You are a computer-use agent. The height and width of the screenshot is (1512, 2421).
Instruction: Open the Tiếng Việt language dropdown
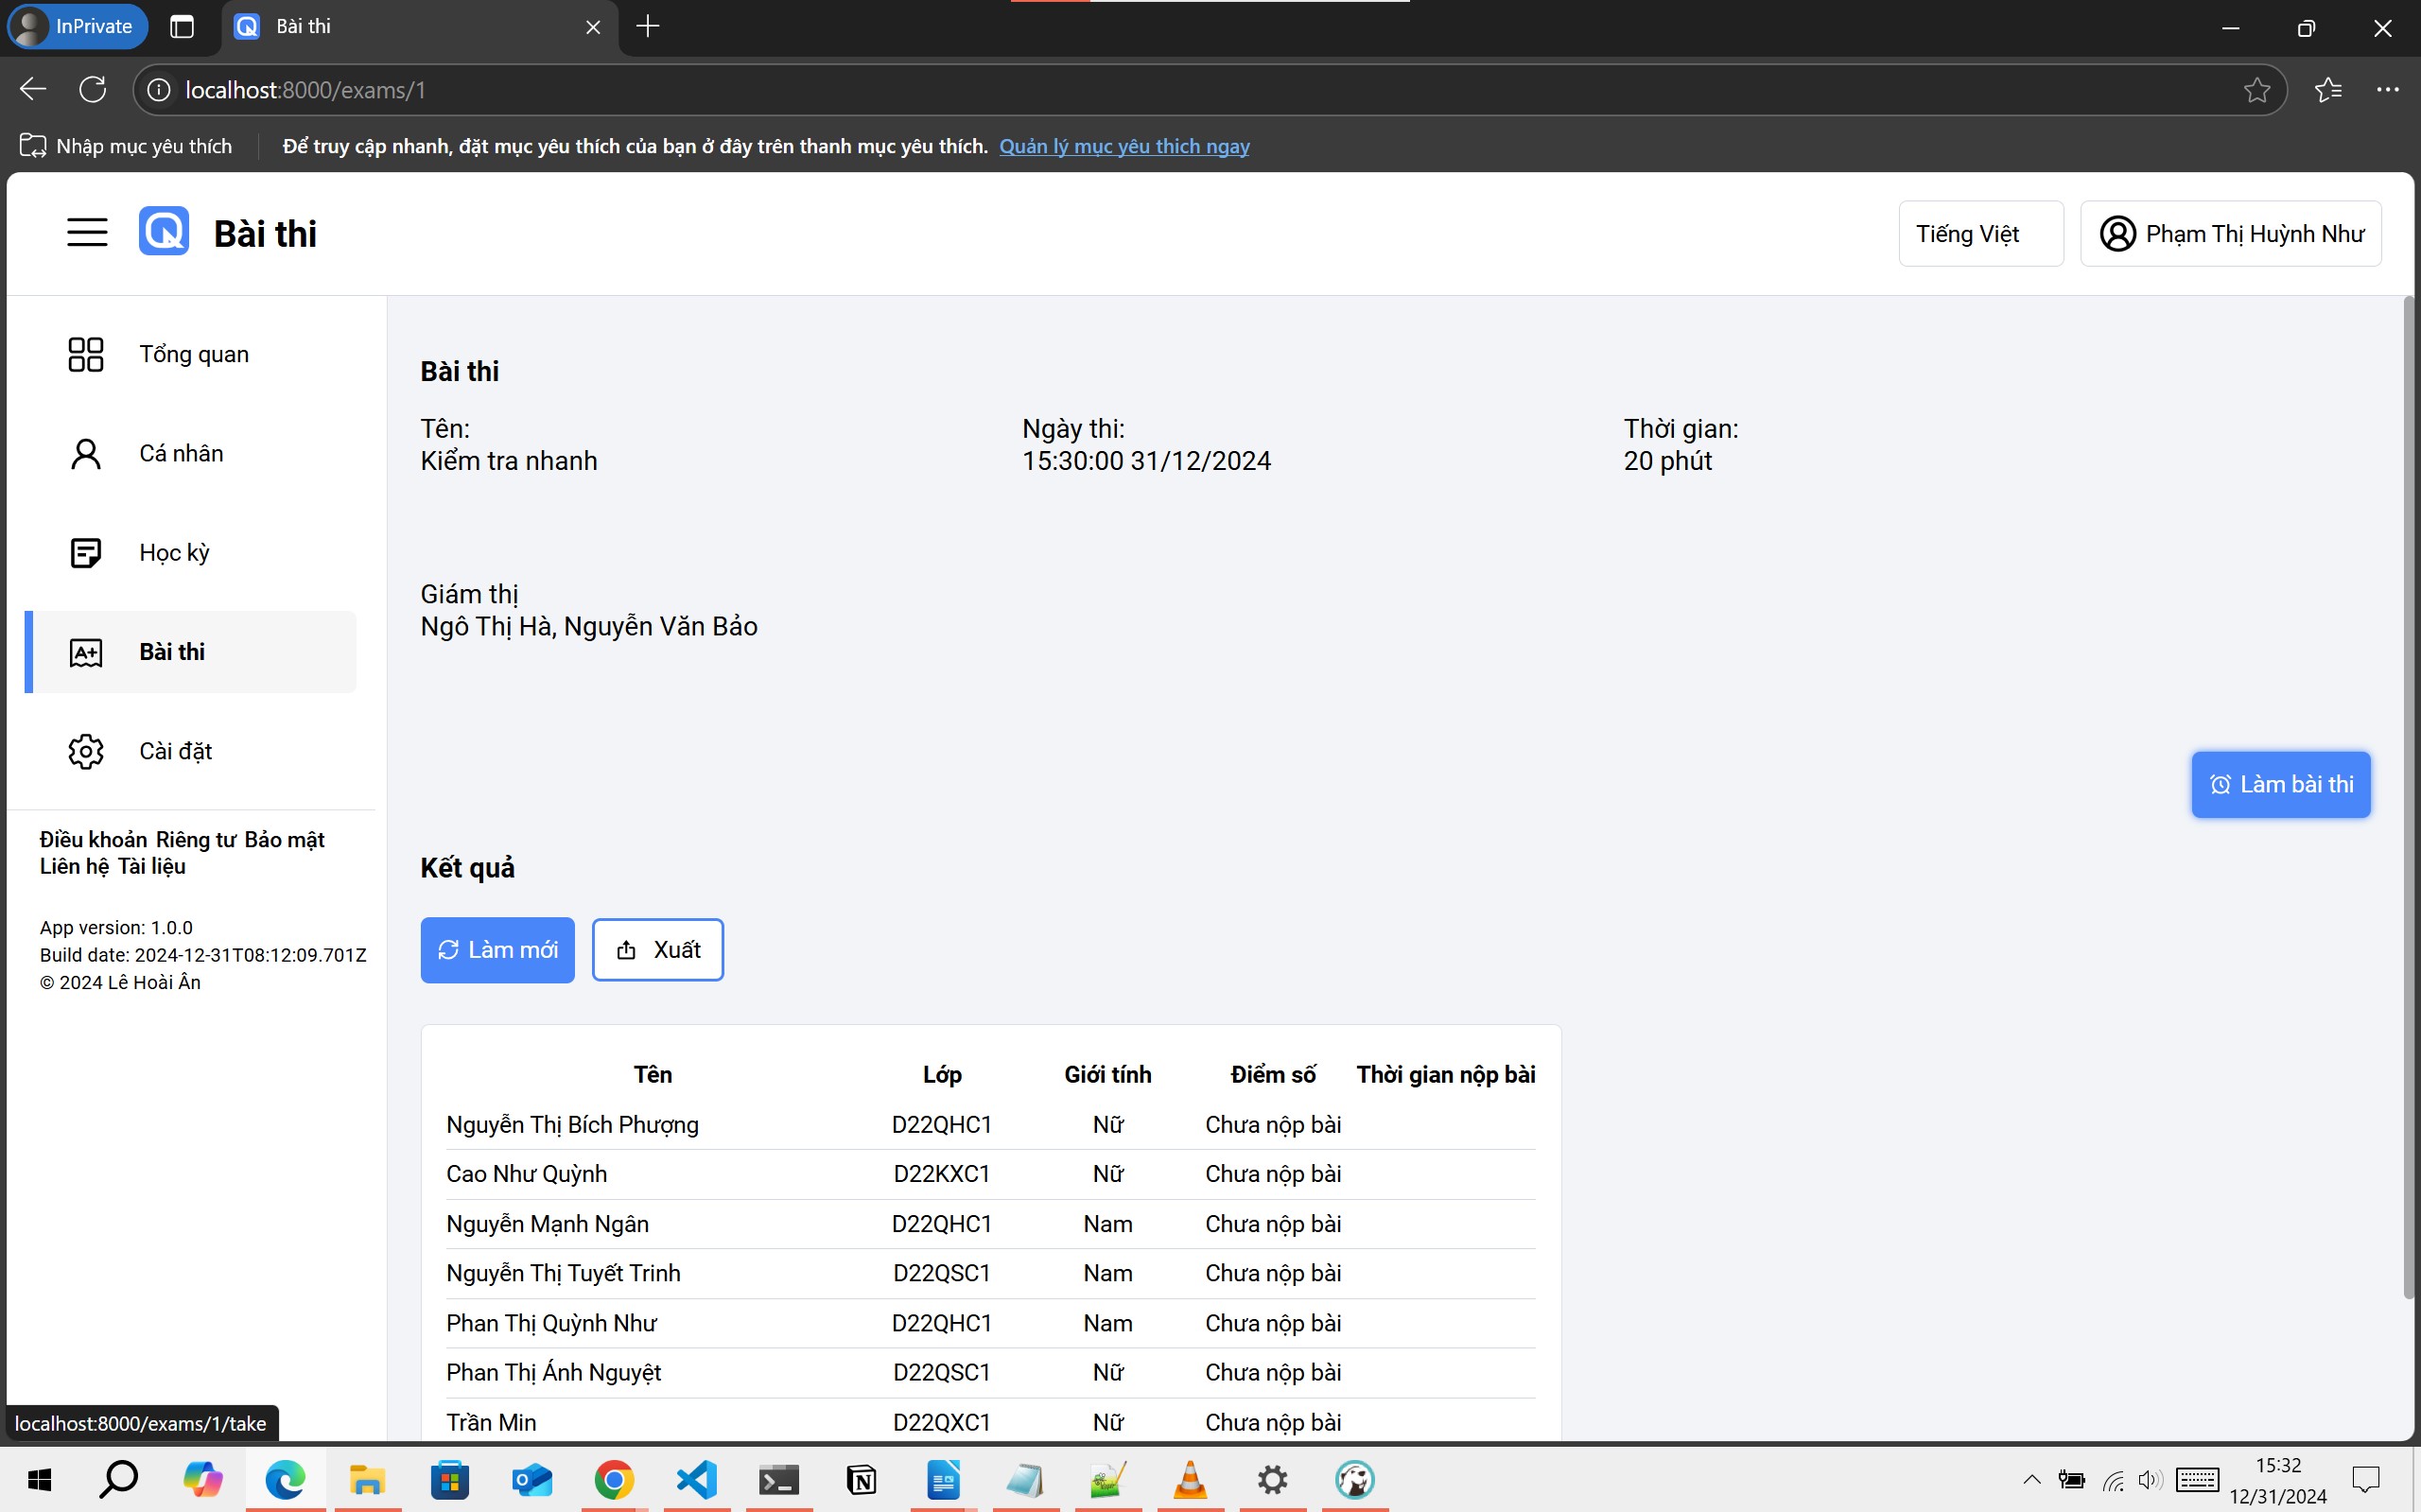[1980, 234]
